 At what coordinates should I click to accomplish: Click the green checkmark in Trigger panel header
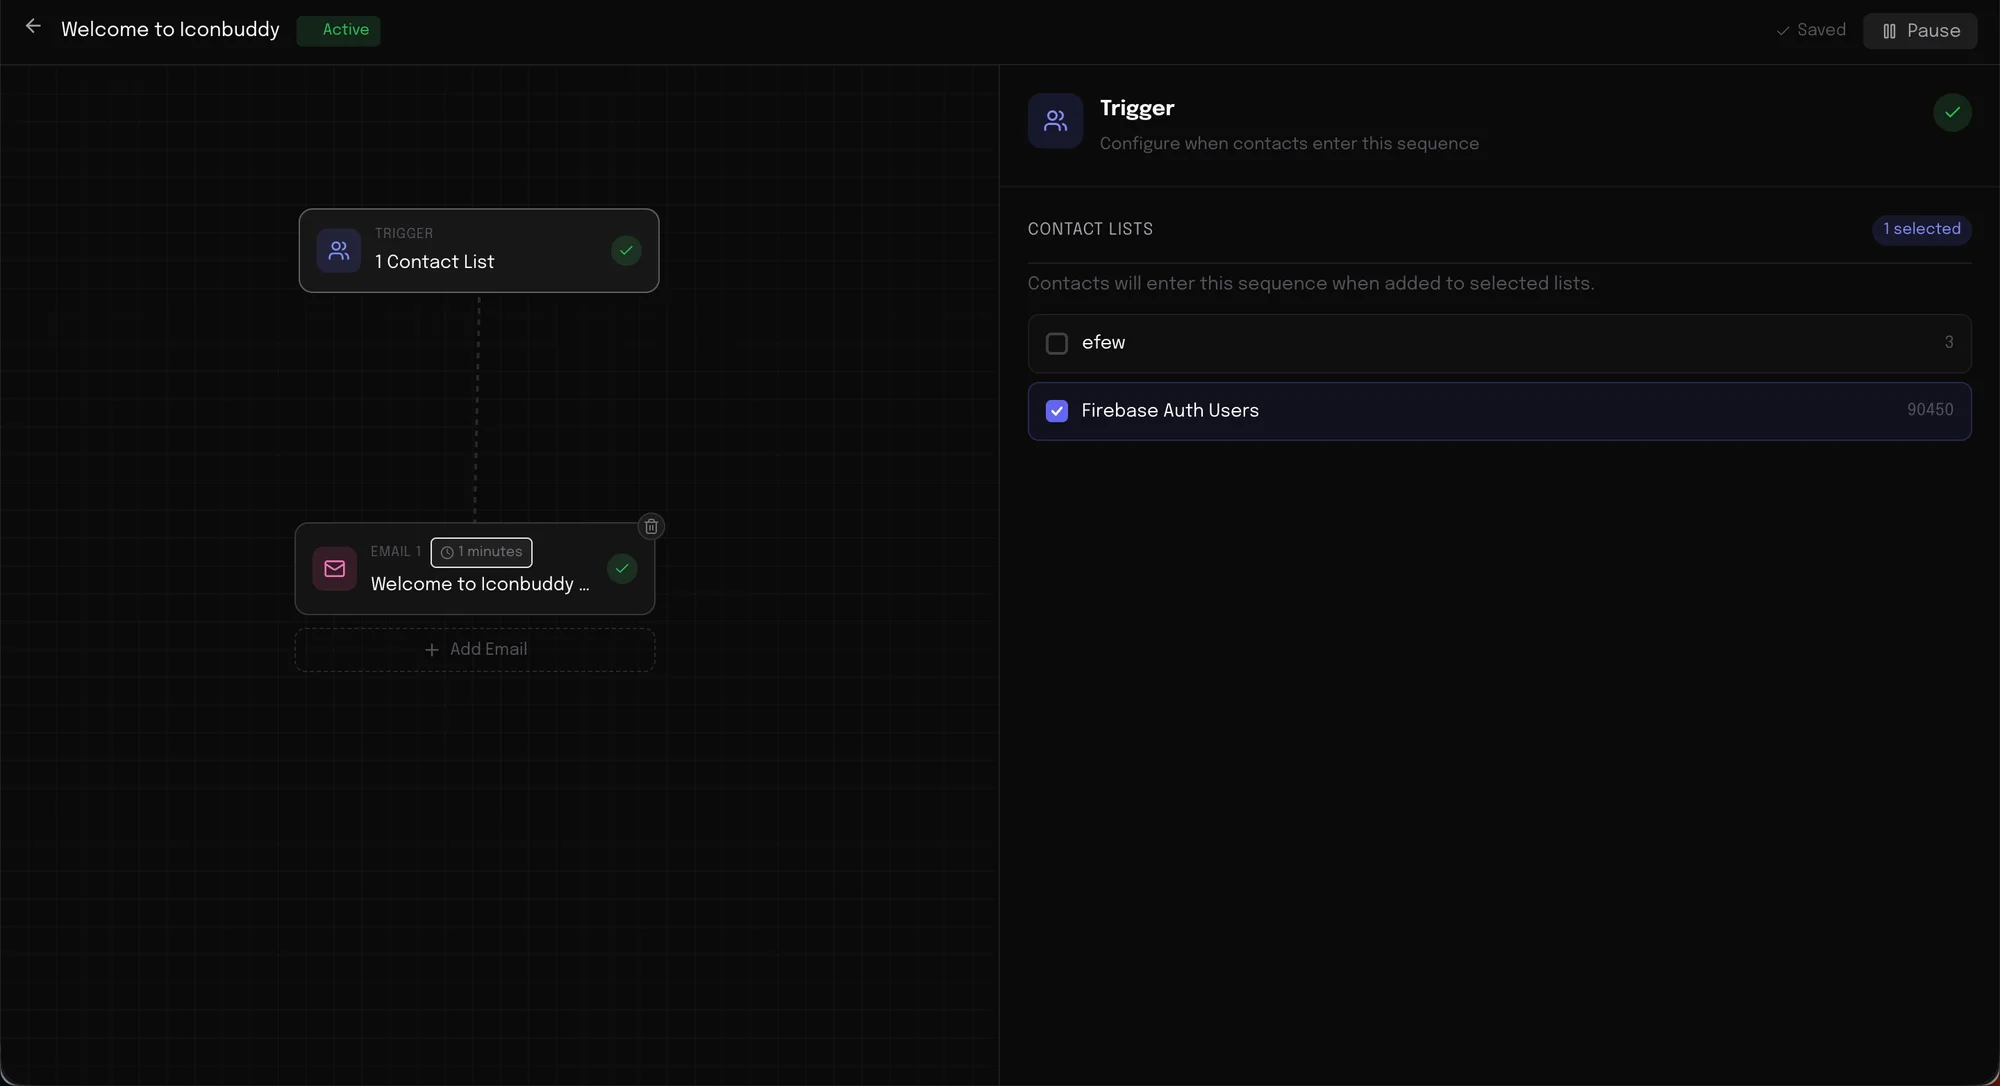[1952, 112]
